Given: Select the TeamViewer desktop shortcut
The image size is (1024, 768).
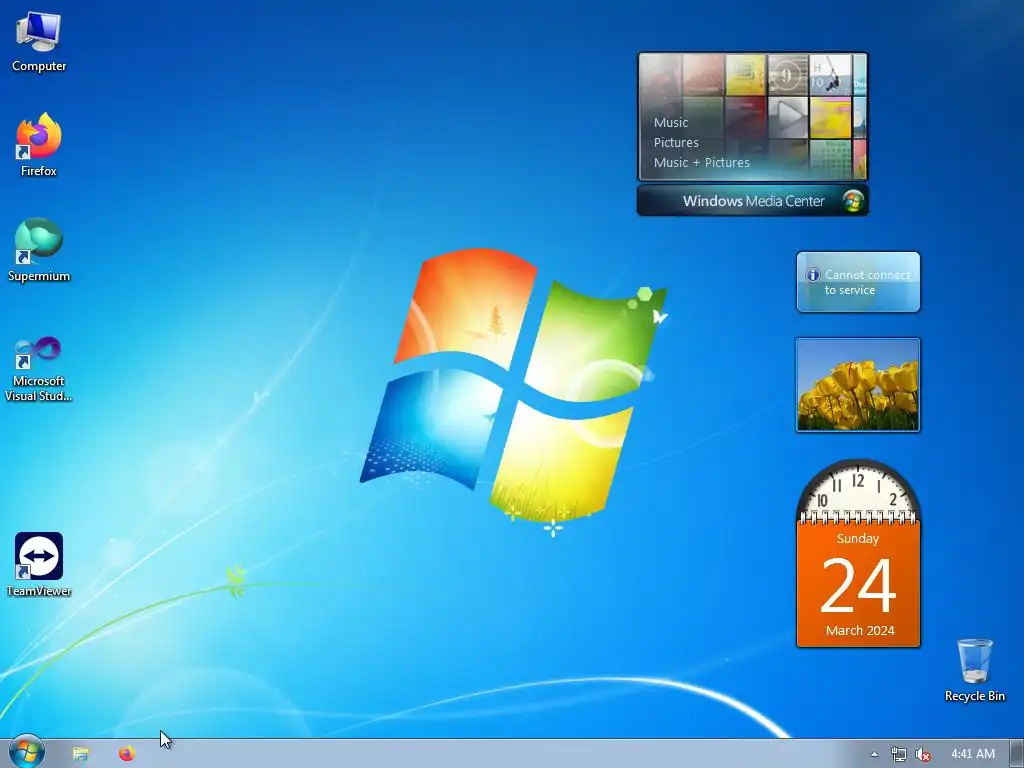Looking at the screenshot, I should pyautogui.click(x=39, y=565).
